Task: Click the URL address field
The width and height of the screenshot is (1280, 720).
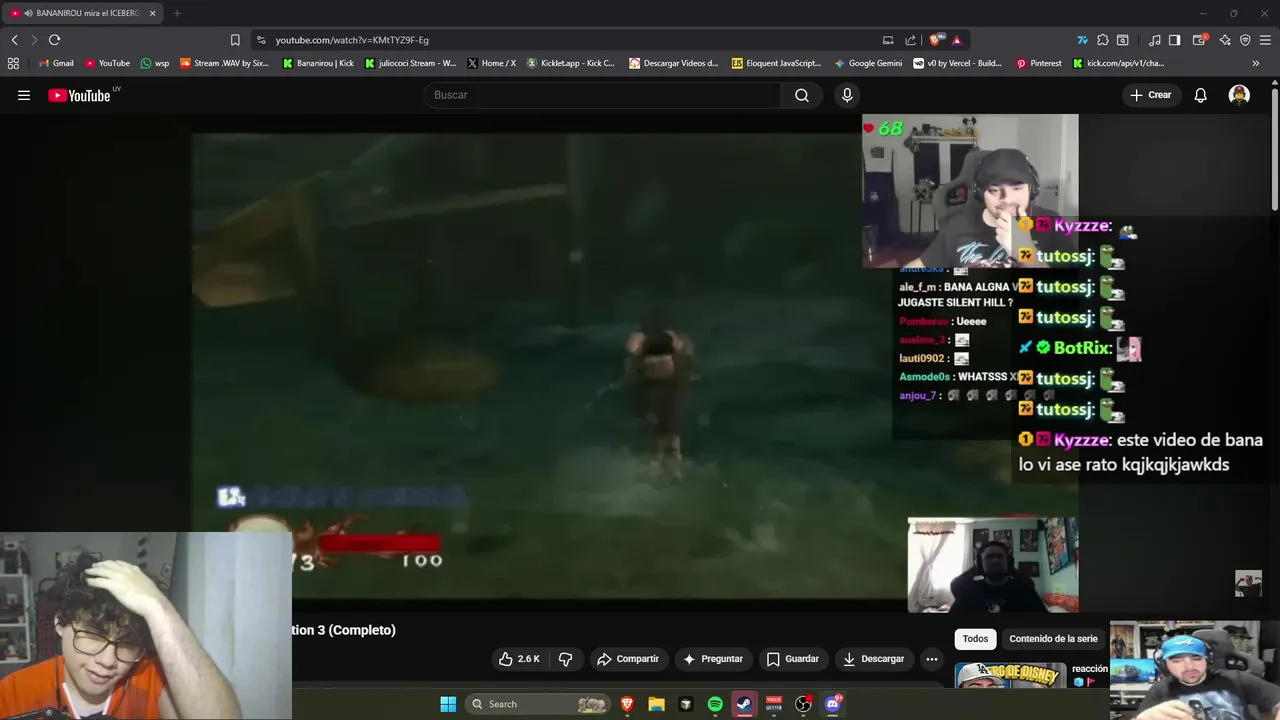Action: [570, 40]
